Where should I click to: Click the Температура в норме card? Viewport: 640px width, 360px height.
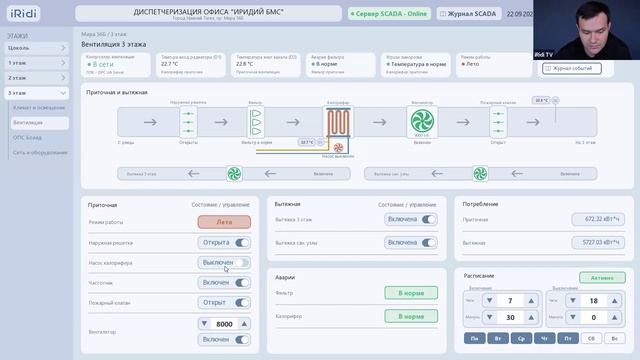(416, 64)
